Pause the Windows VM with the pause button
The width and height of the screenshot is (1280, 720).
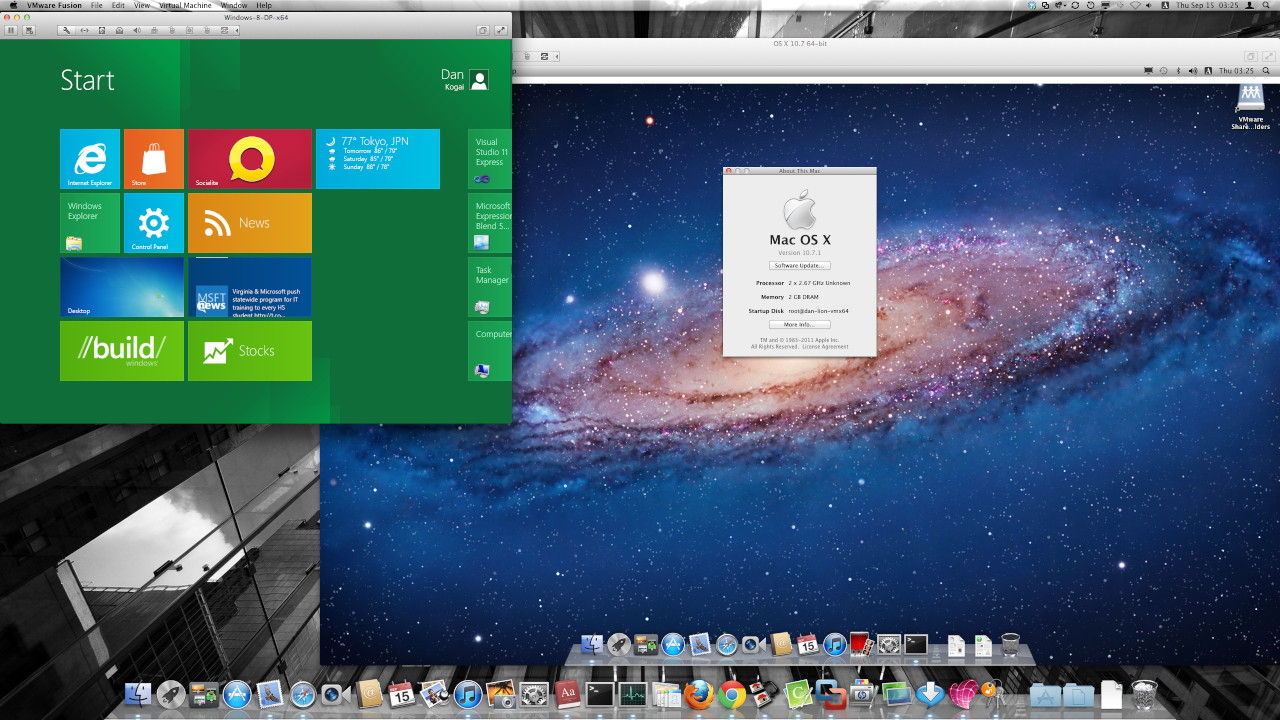coord(11,31)
